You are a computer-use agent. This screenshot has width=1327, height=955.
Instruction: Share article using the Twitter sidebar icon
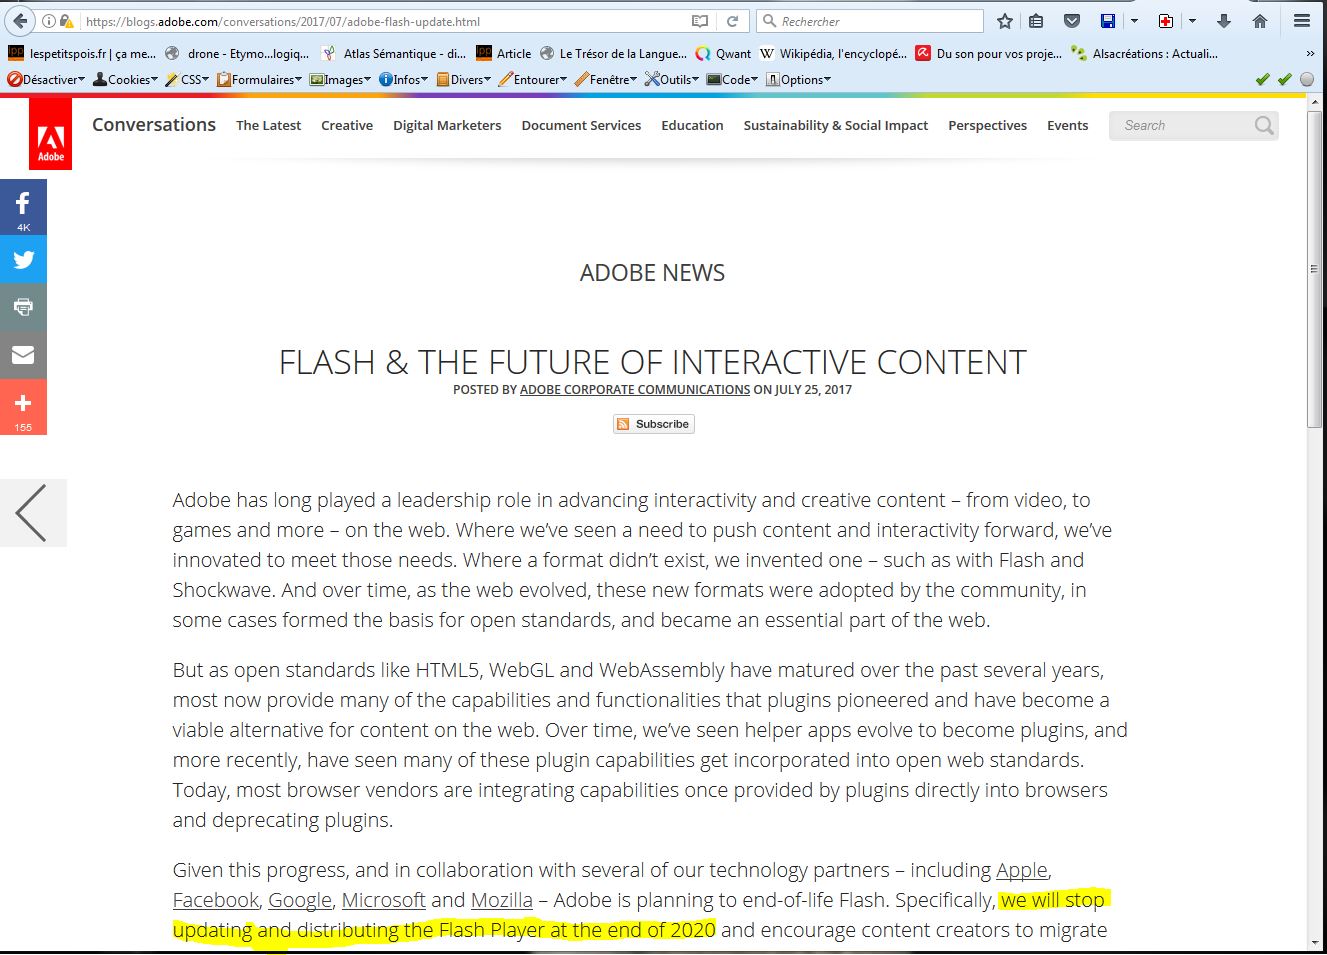click(23, 260)
